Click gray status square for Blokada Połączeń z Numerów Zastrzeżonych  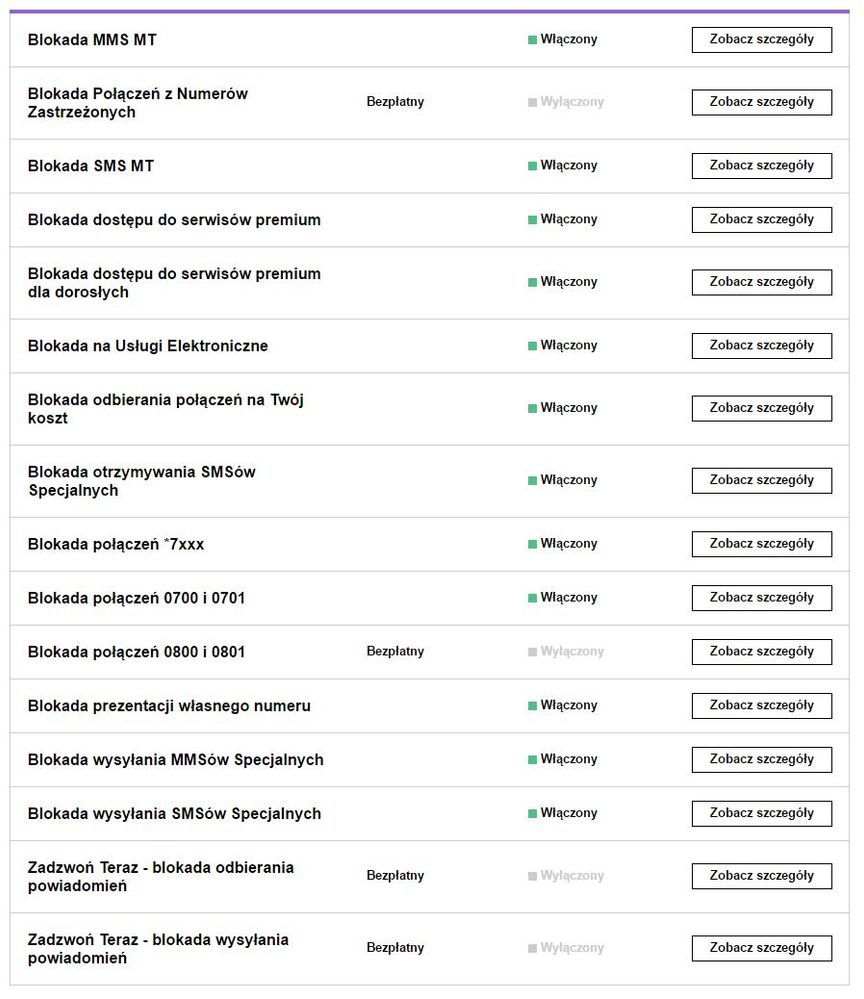pyautogui.click(x=533, y=102)
